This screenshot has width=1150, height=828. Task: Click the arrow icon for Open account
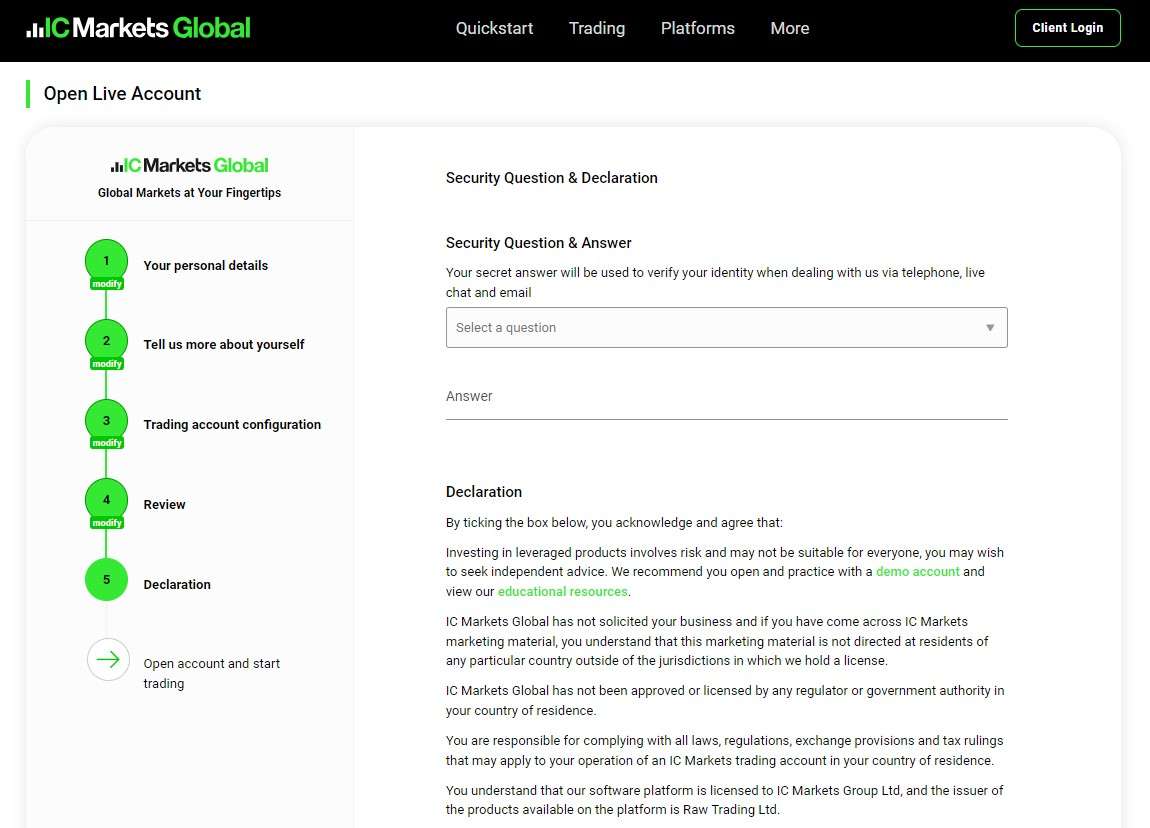pos(108,659)
